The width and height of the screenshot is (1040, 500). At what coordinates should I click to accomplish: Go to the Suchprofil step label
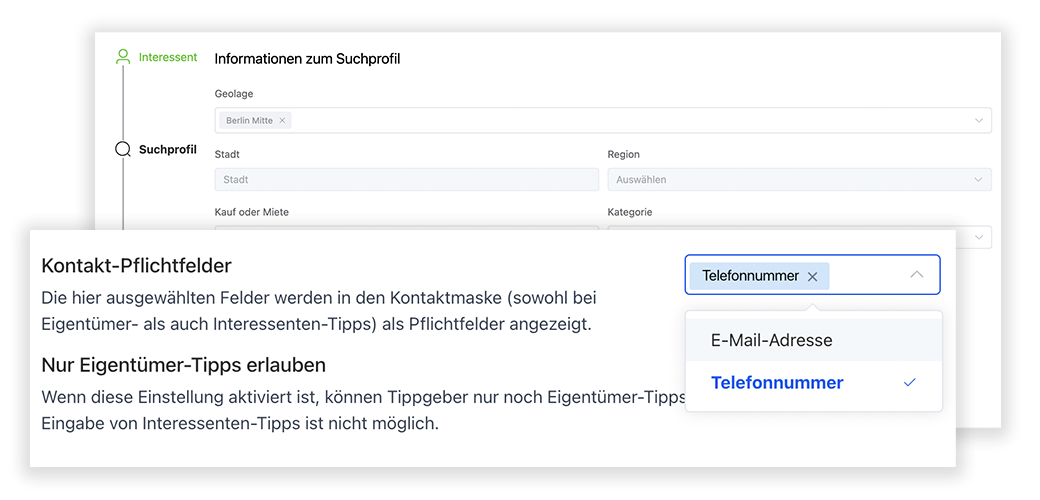pyautogui.click(x=168, y=149)
